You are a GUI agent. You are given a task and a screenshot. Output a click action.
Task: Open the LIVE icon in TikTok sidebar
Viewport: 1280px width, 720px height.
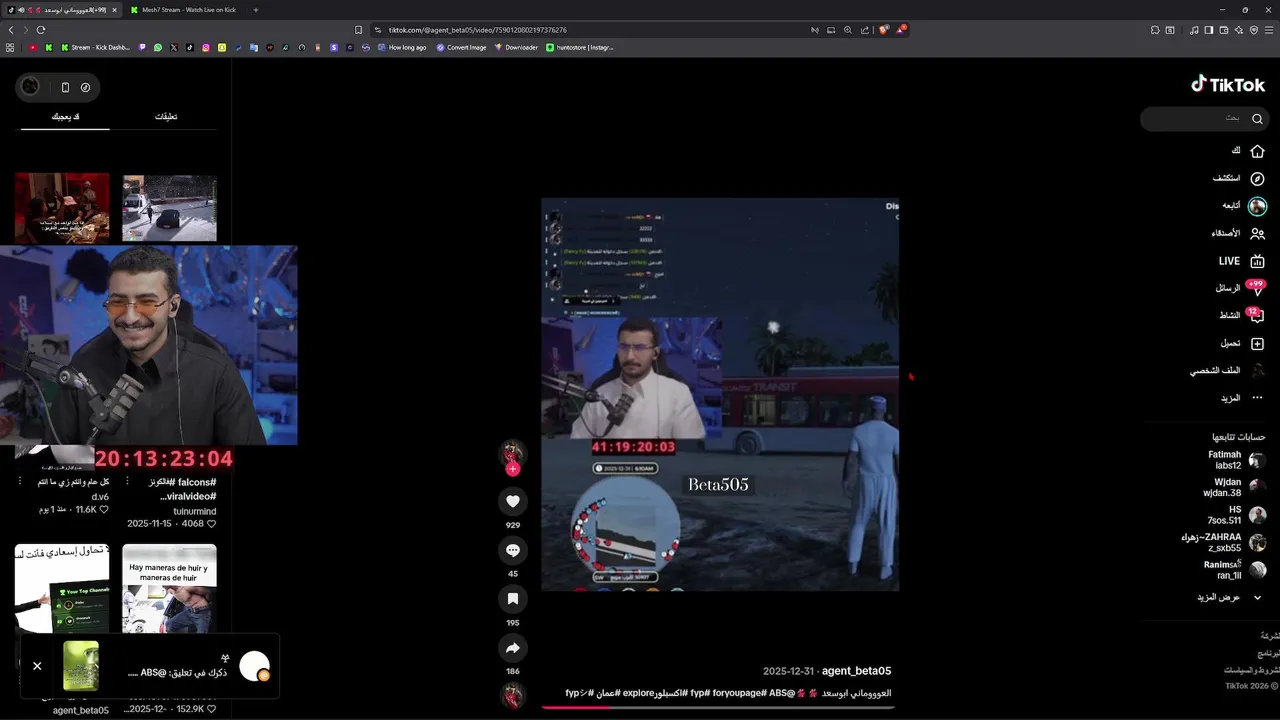click(1257, 261)
